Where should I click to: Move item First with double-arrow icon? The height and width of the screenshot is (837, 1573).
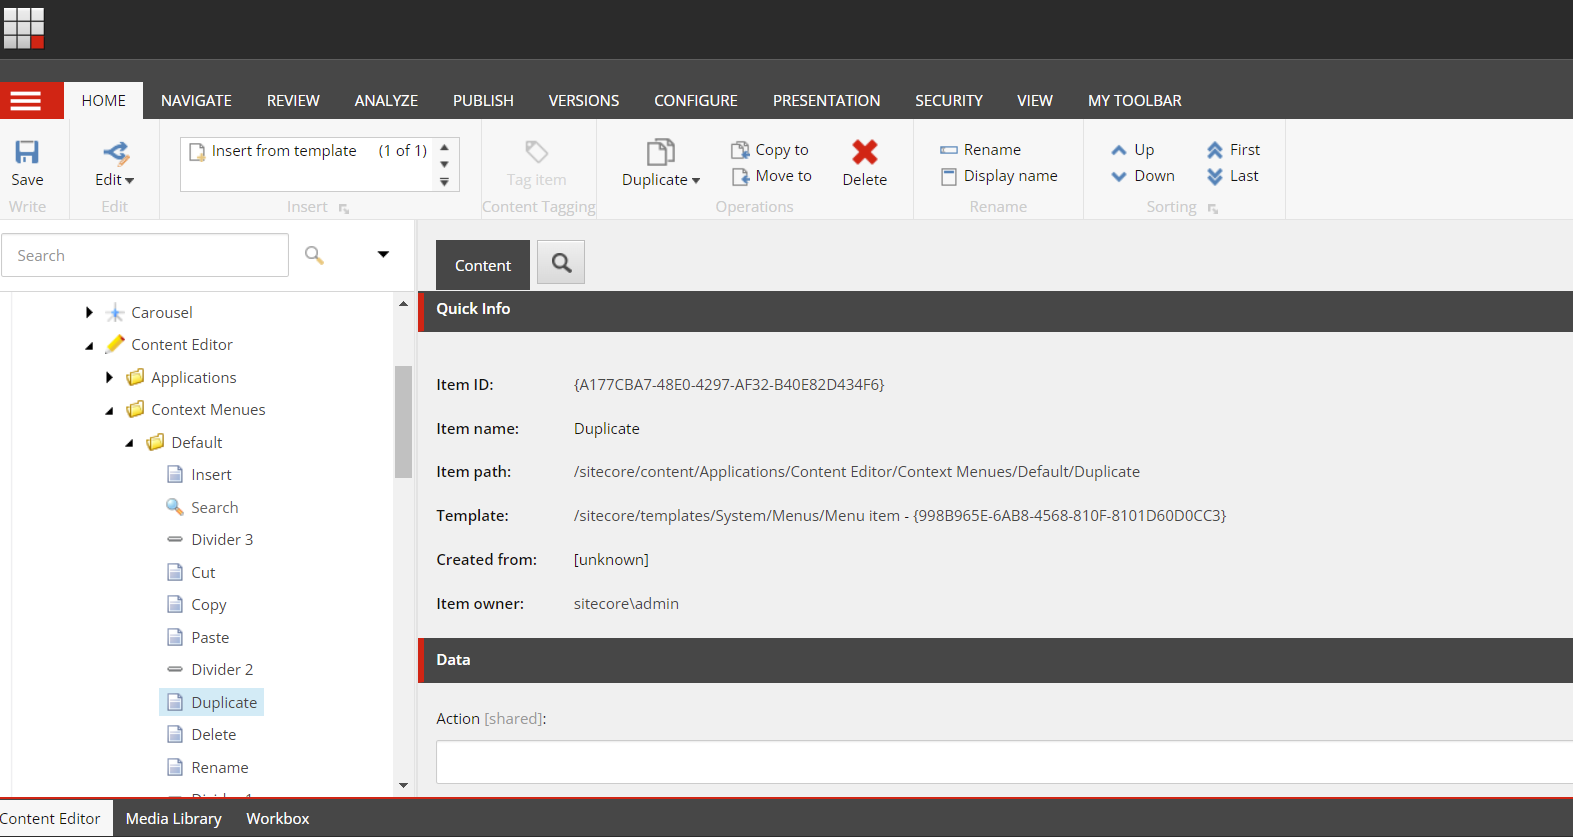(x=1215, y=150)
